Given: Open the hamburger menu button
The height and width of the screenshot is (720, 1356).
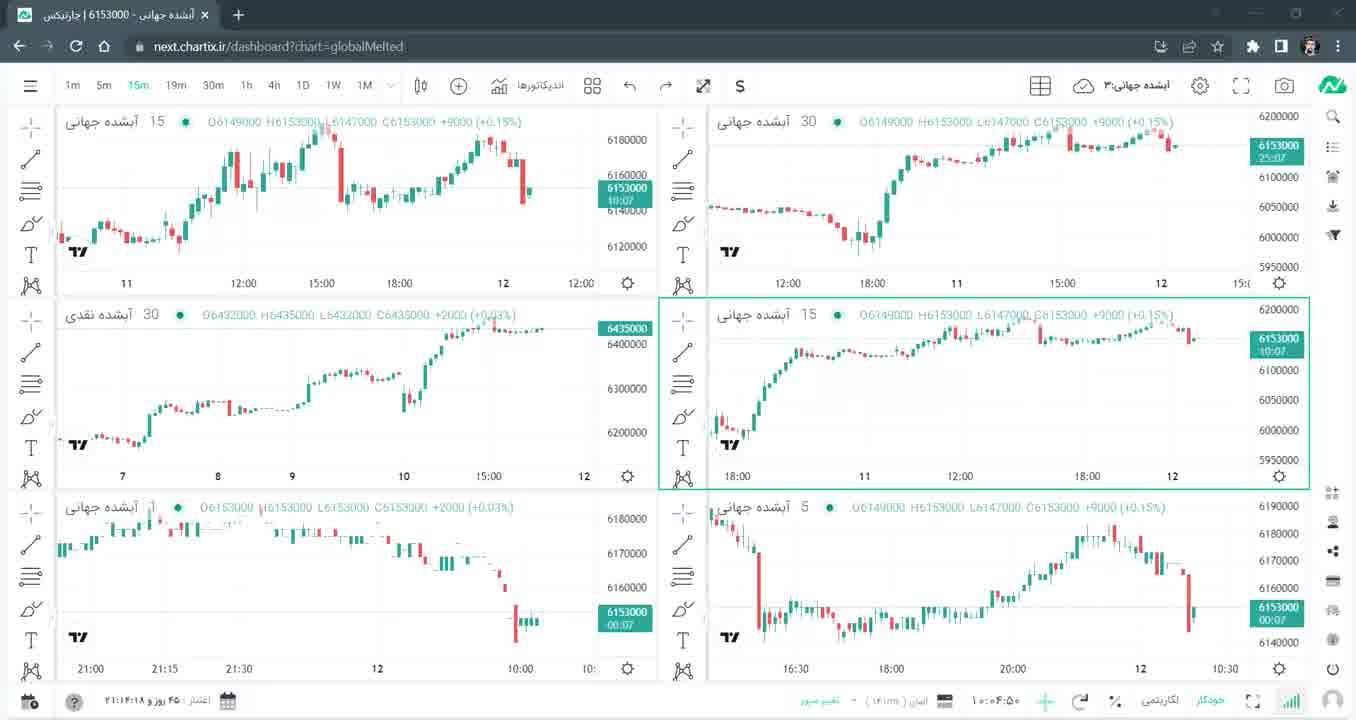Looking at the screenshot, I should tap(30, 86).
